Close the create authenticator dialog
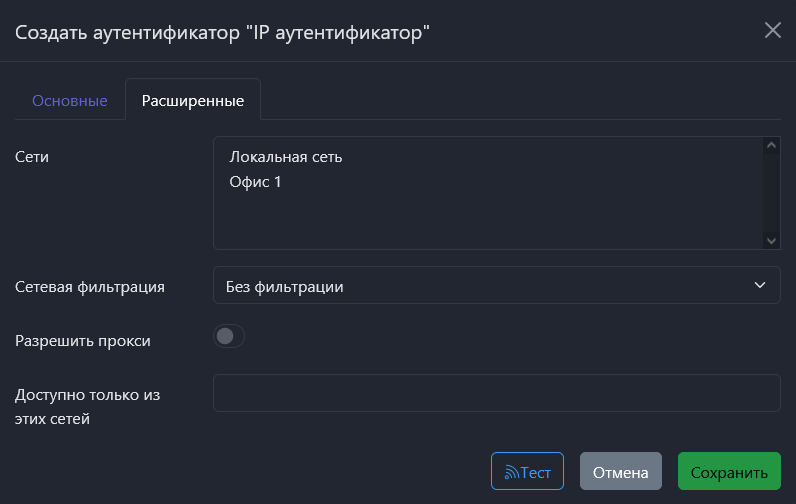 pos(772,30)
